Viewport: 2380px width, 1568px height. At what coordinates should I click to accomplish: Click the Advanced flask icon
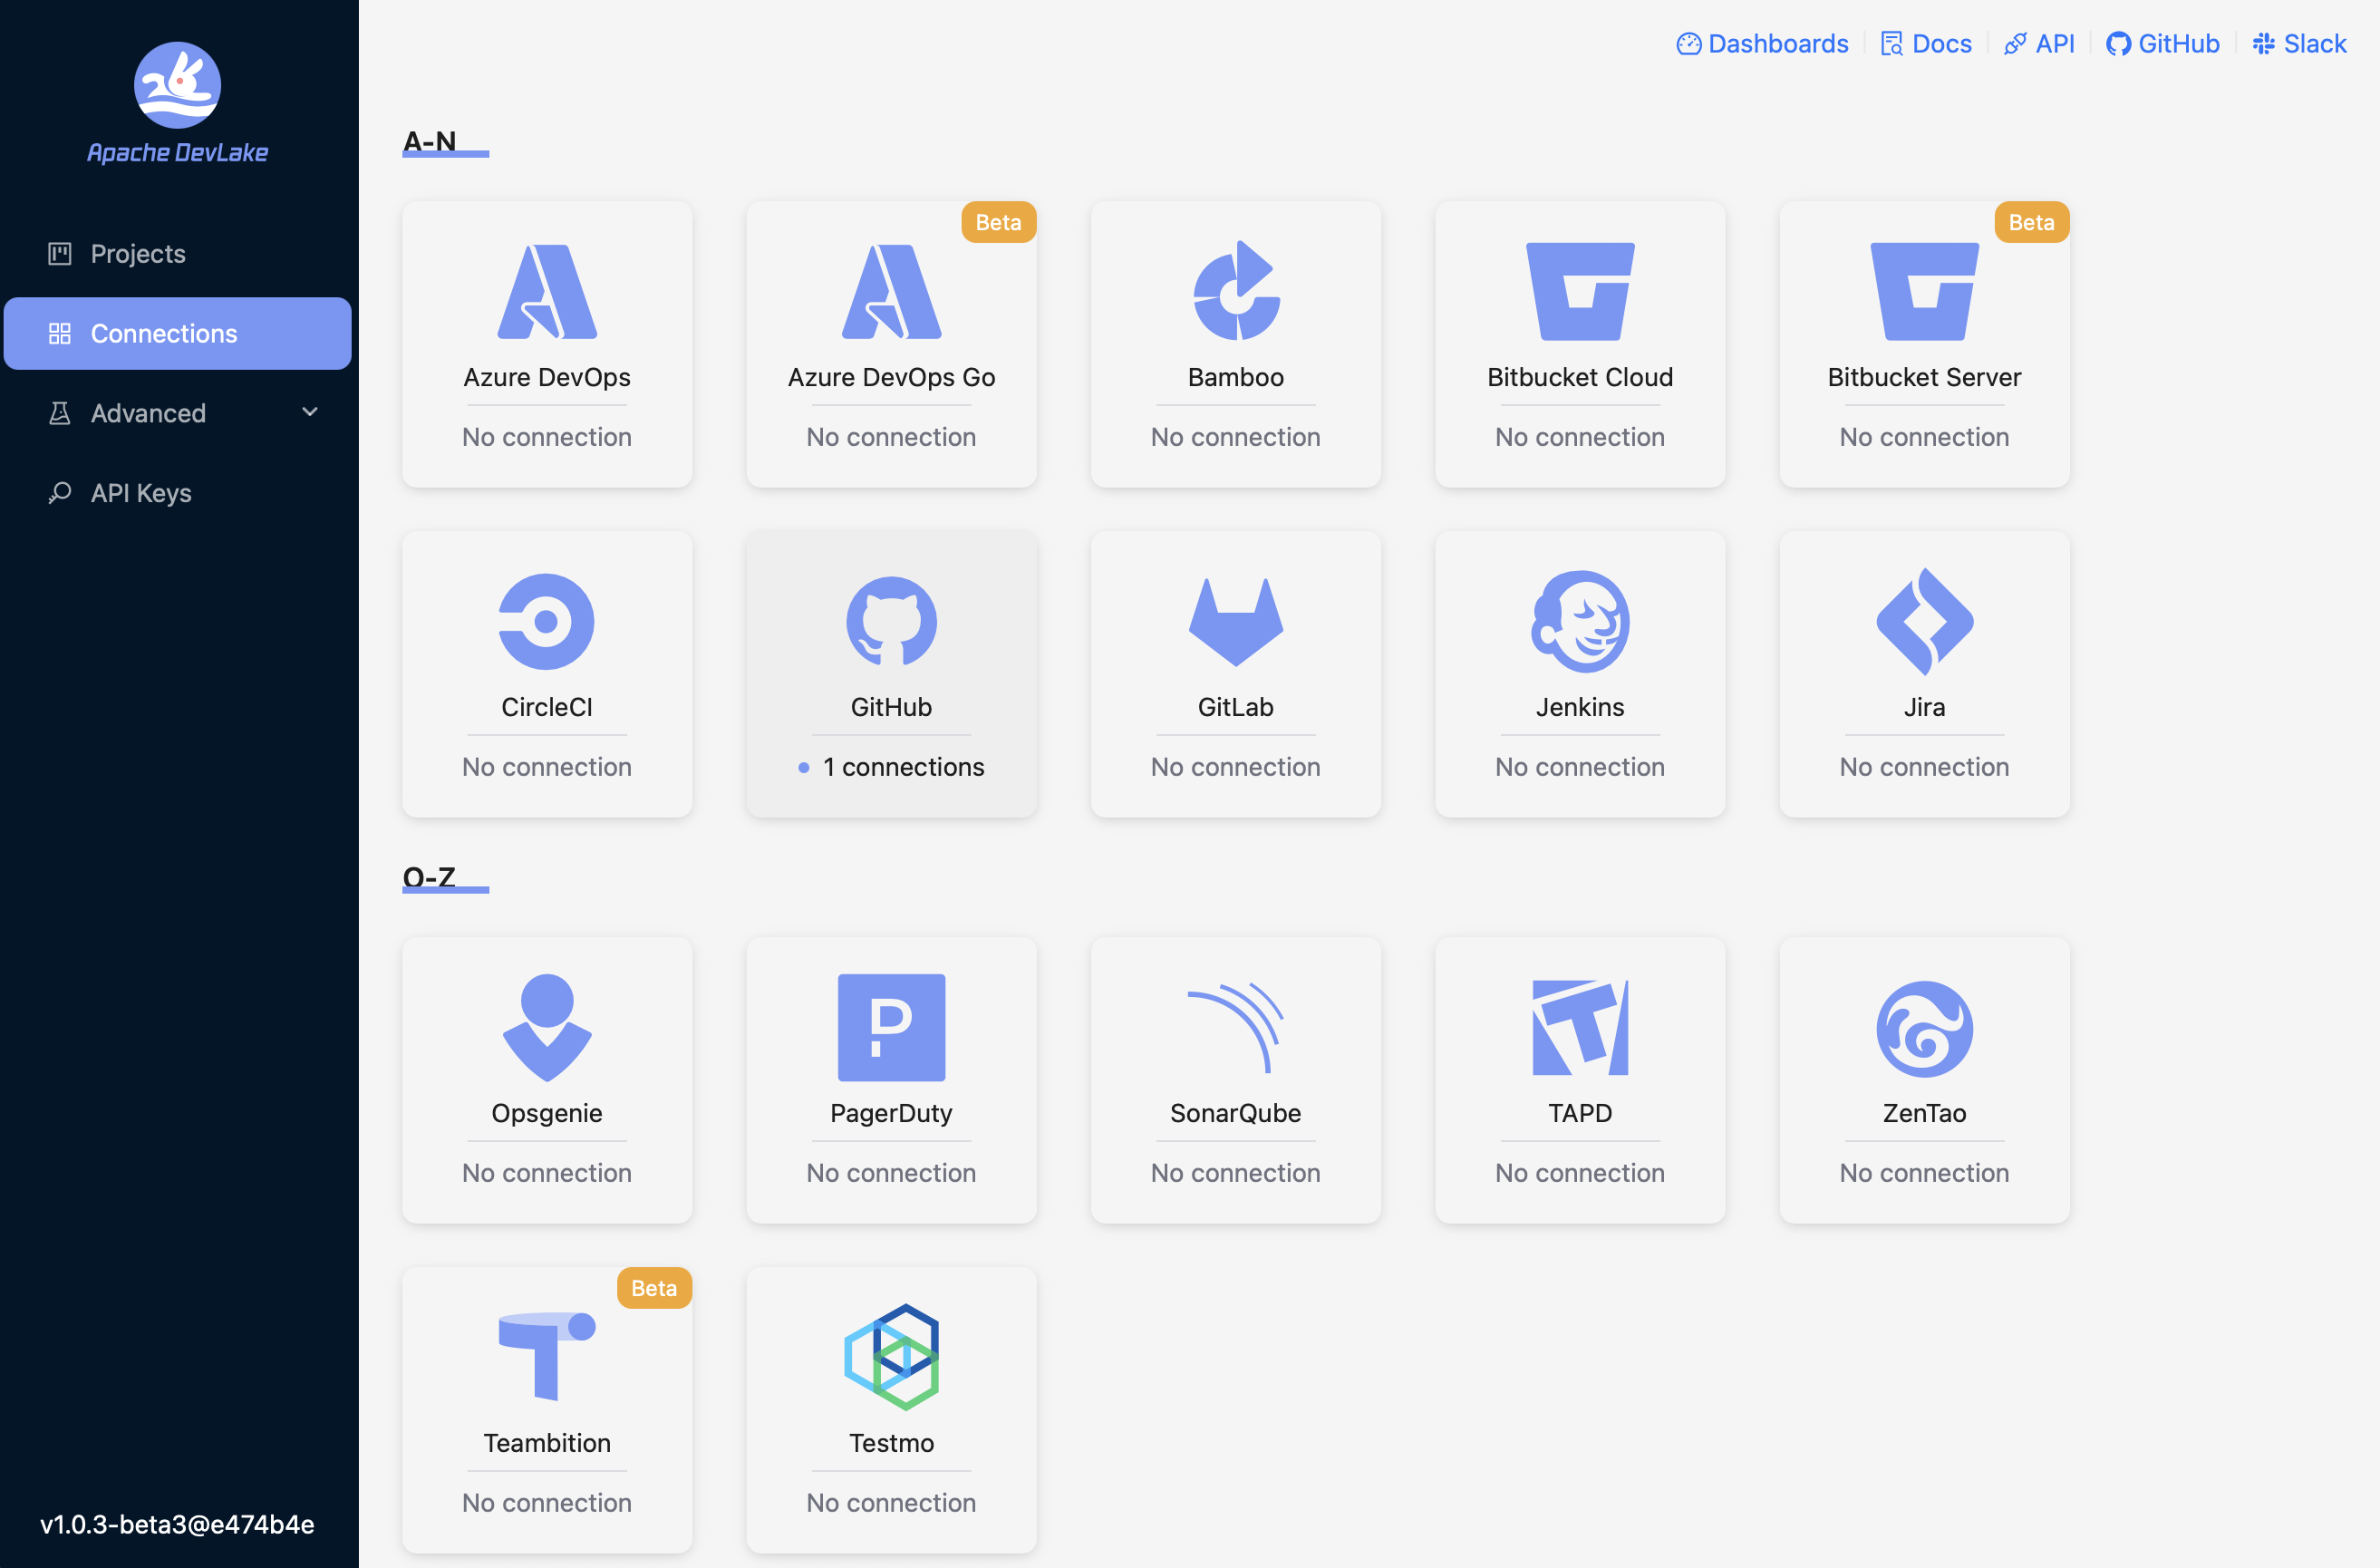pos(60,413)
